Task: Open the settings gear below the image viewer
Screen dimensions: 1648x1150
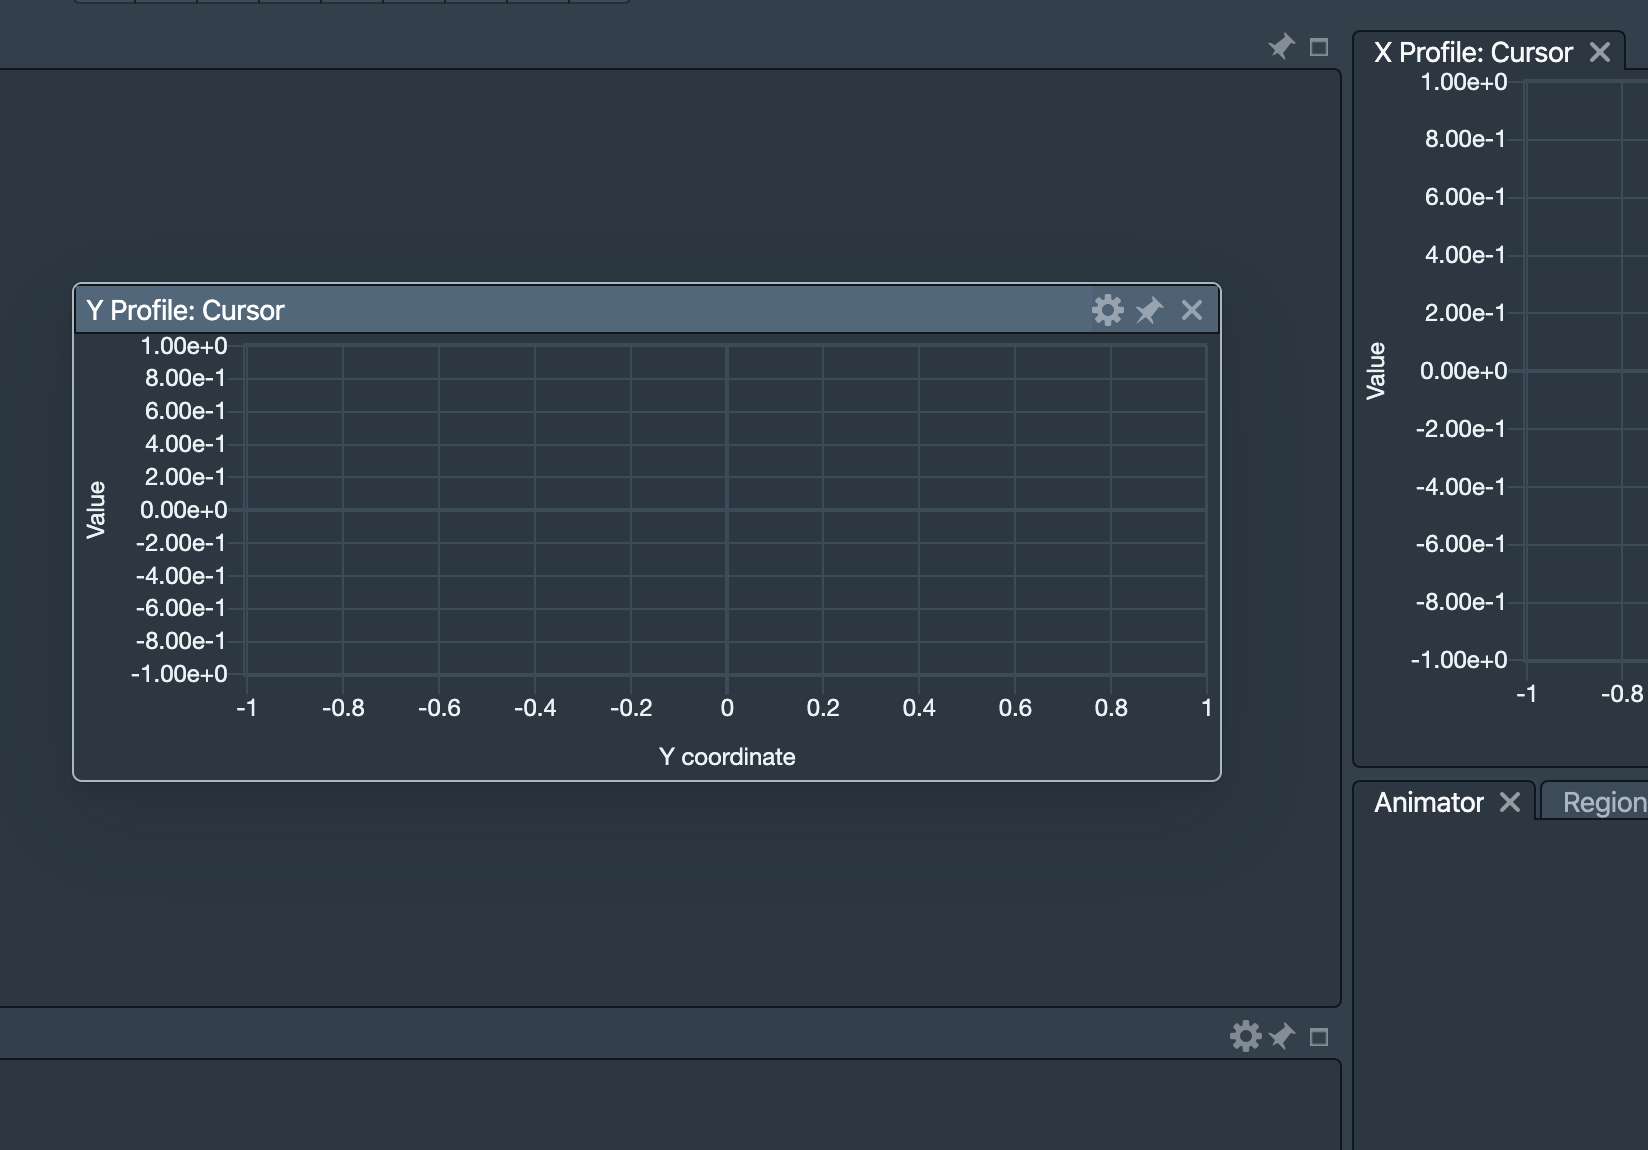Action: coord(1246,1037)
